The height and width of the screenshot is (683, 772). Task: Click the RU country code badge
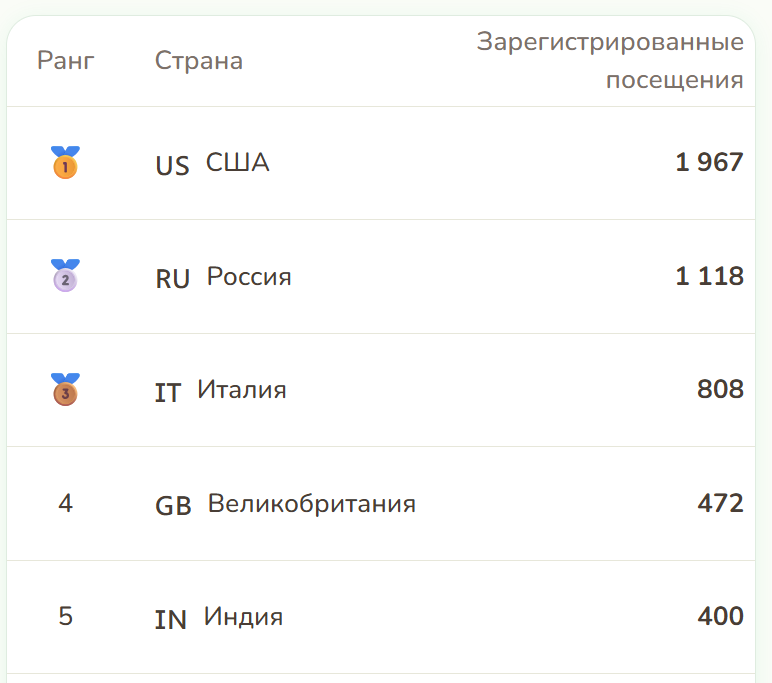(173, 279)
